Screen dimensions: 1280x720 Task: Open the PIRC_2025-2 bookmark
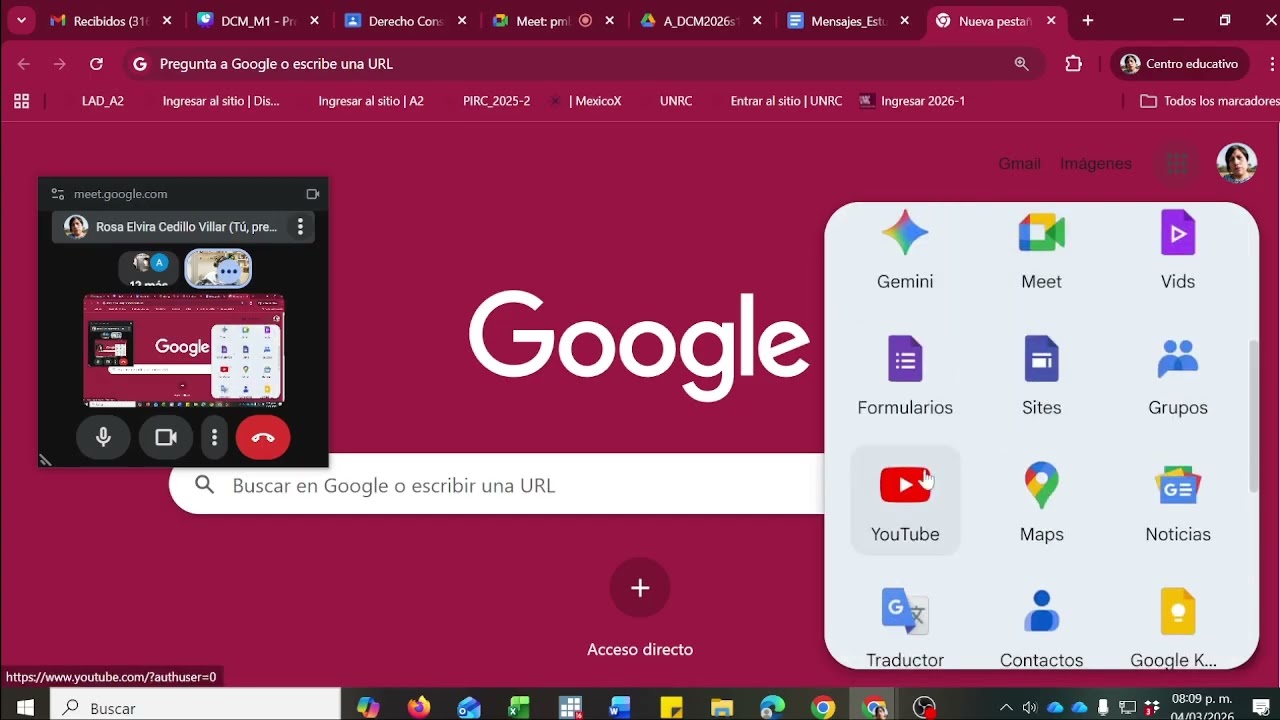[496, 101]
